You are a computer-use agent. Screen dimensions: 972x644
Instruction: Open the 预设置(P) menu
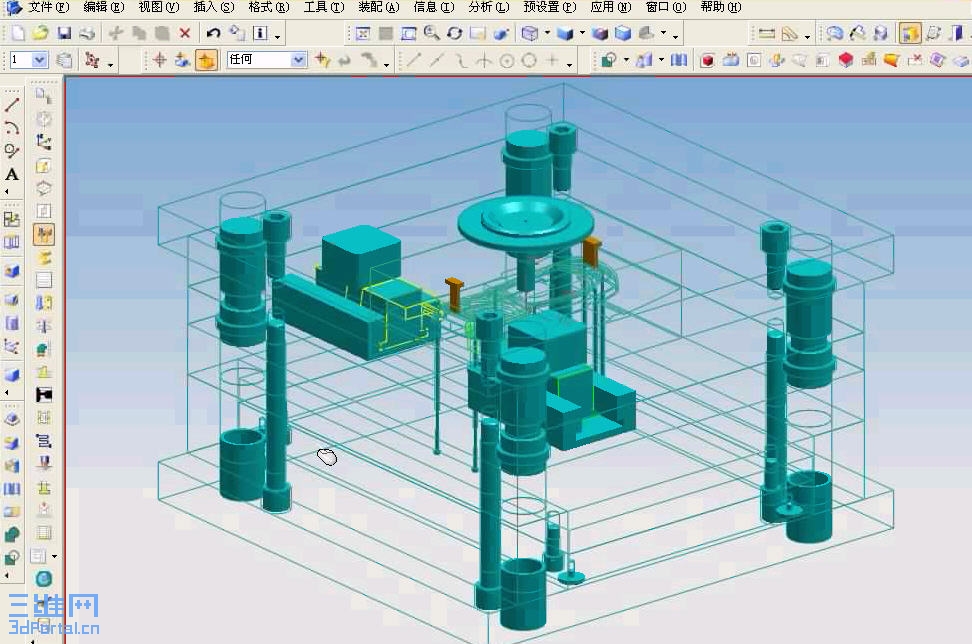(x=549, y=7)
